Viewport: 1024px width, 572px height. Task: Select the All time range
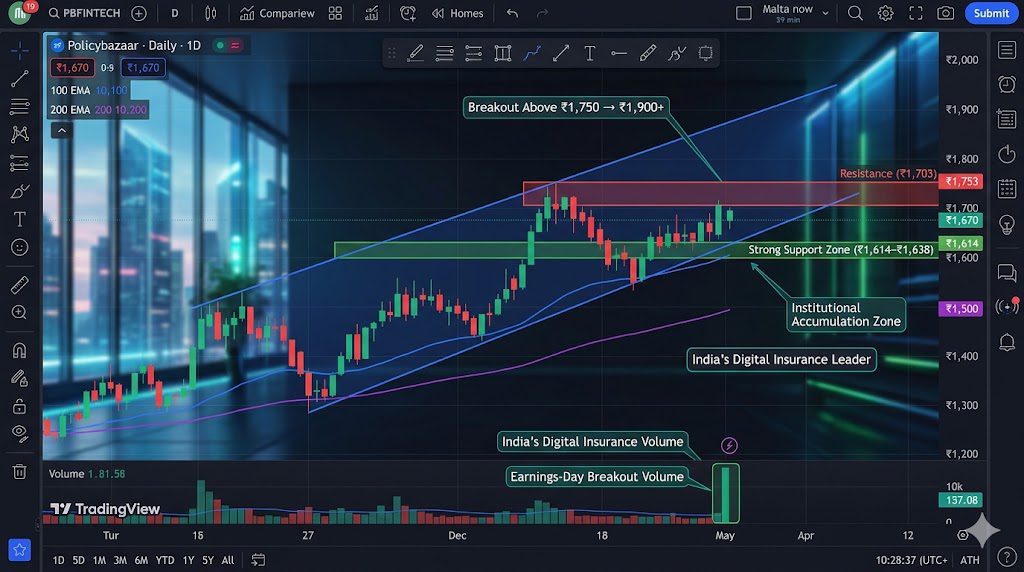tap(228, 560)
